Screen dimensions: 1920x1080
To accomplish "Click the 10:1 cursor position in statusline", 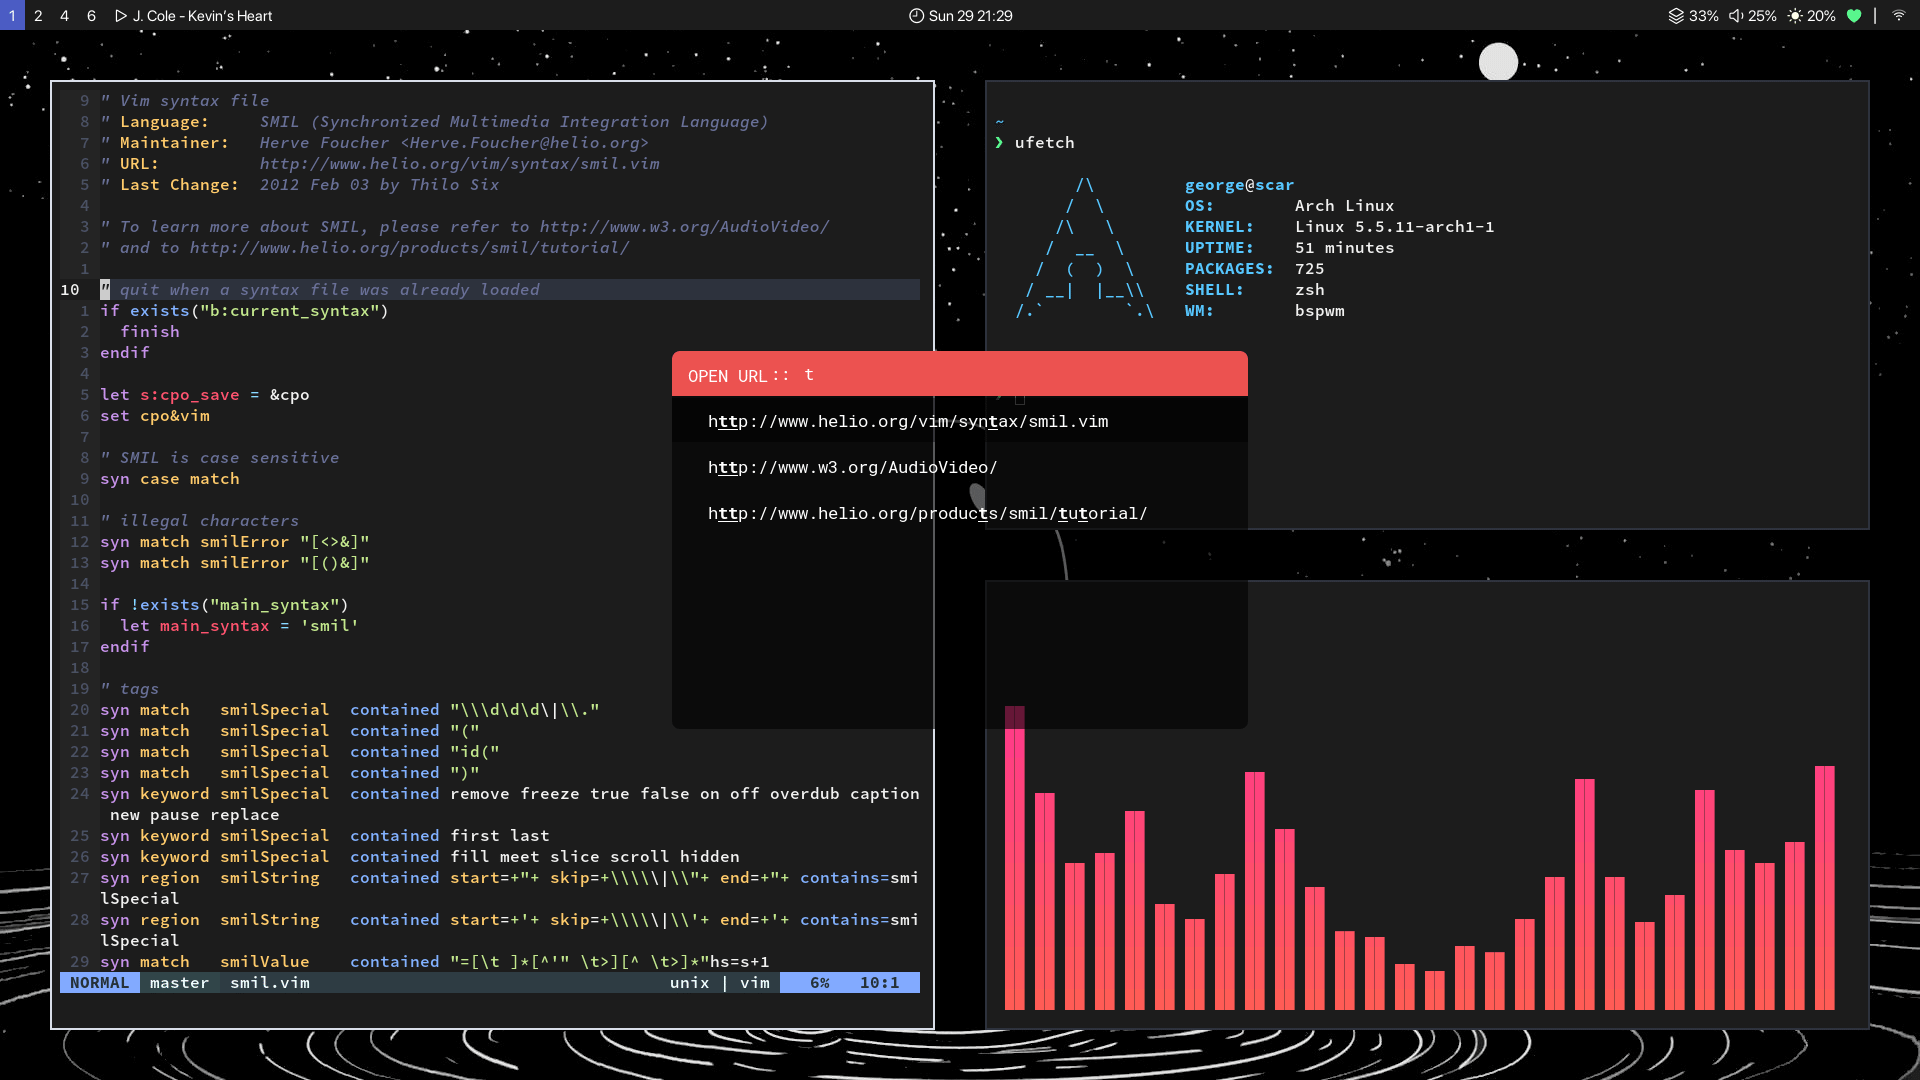I will tap(880, 983).
